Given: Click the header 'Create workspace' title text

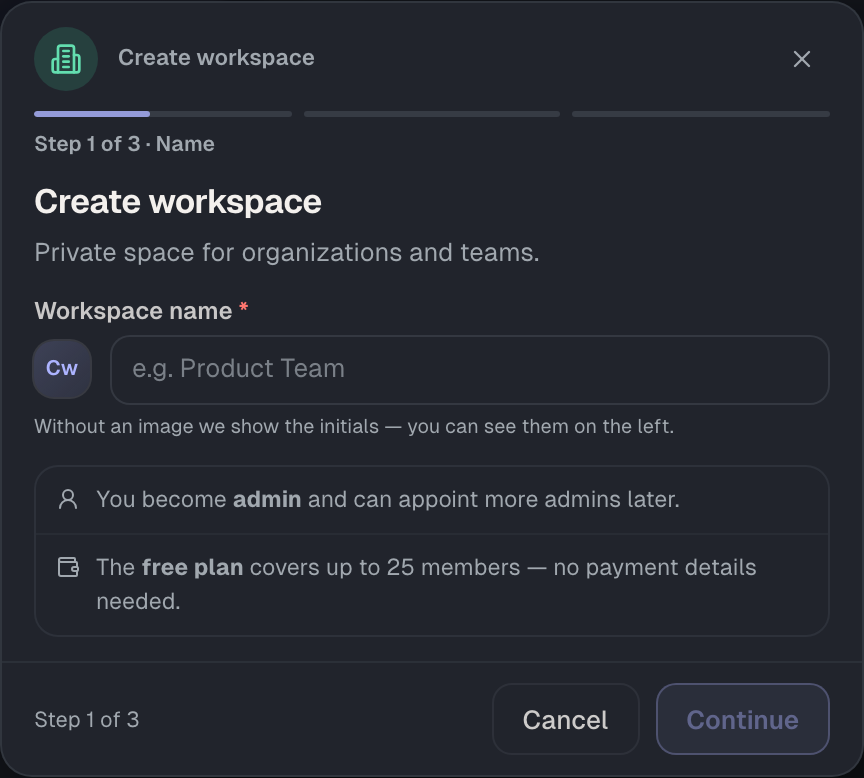Looking at the screenshot, I should (x=217, y=58).
